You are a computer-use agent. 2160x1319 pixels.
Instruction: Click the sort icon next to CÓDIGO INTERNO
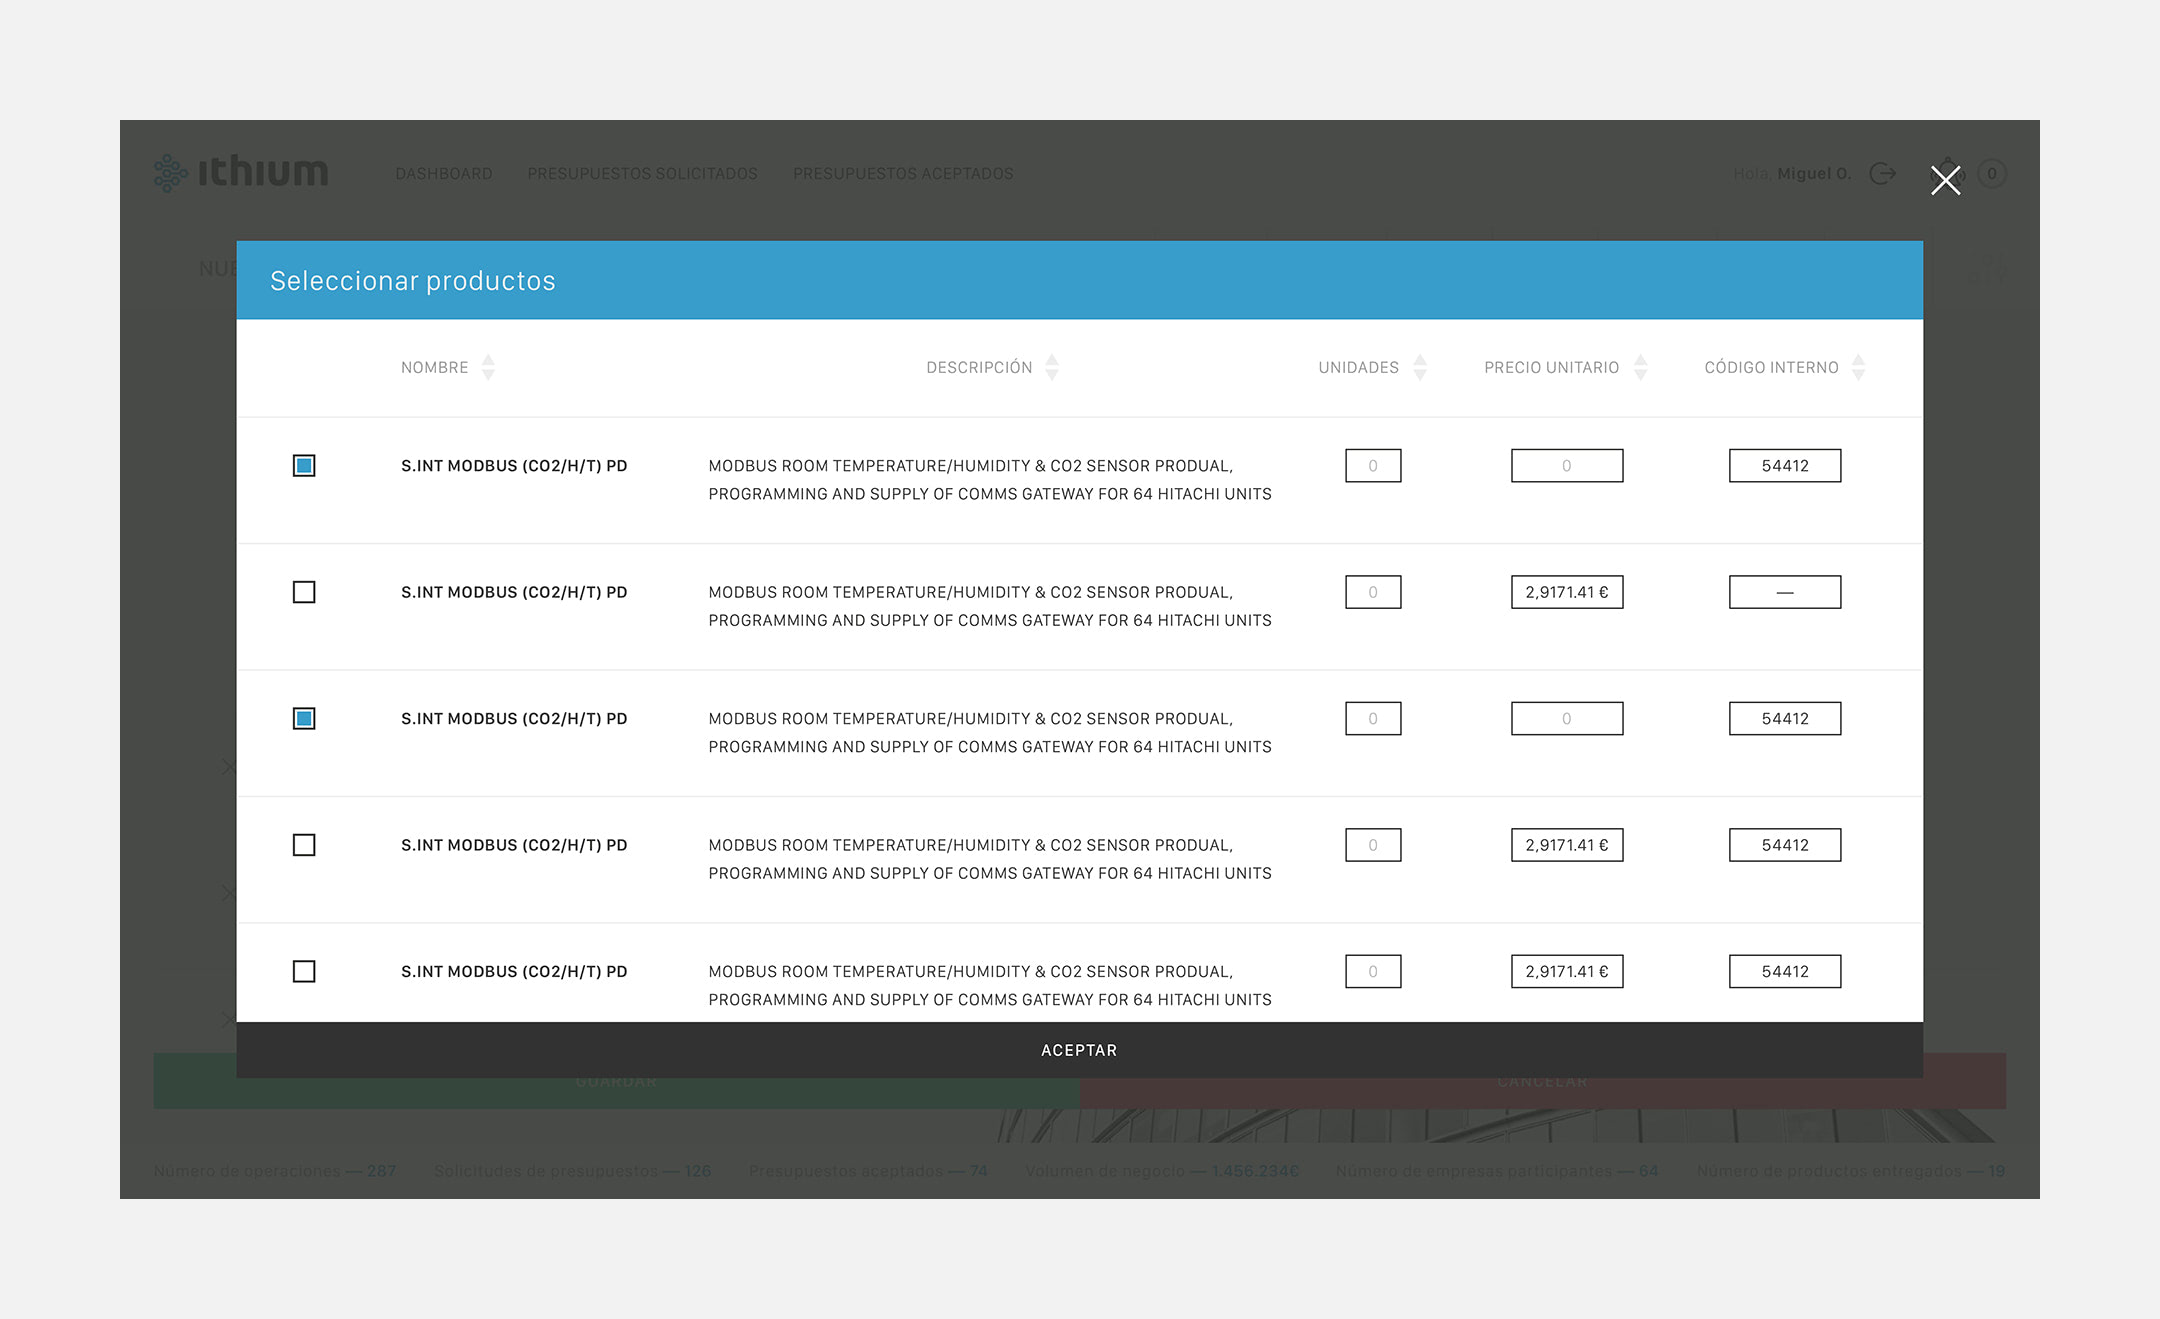(x=1861, y=367)
